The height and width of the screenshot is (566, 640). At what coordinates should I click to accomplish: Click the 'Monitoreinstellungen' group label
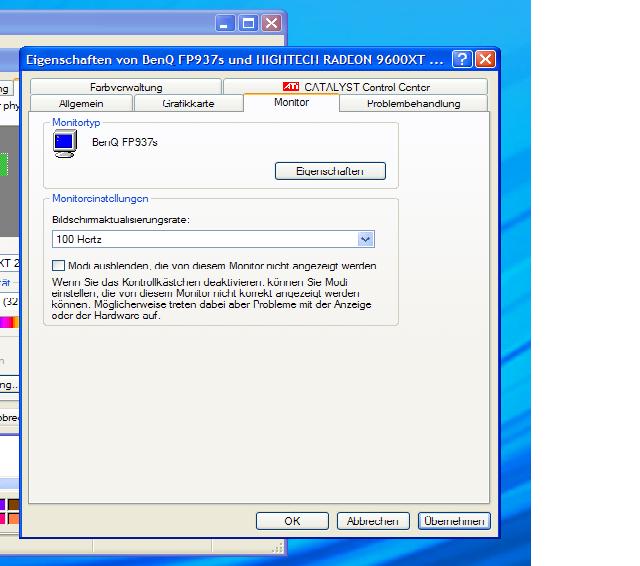tap(100, 198)
